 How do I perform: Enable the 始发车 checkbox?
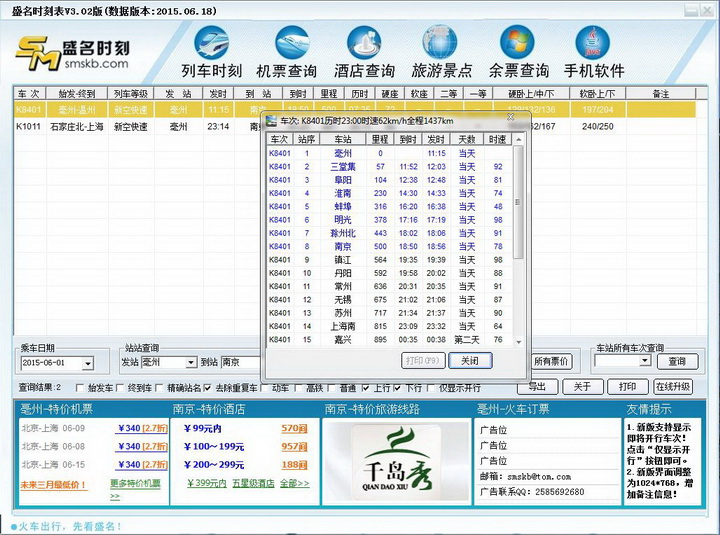click(x=79, y=388)
